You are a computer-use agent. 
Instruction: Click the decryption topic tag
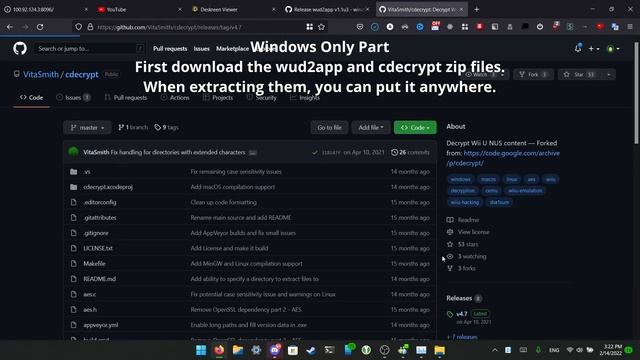tap(462, 191)
